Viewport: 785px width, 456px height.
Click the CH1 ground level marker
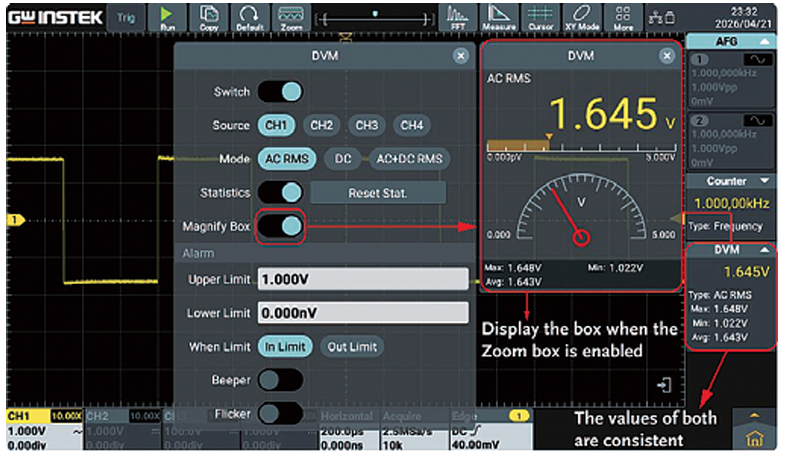click(15, 220)
